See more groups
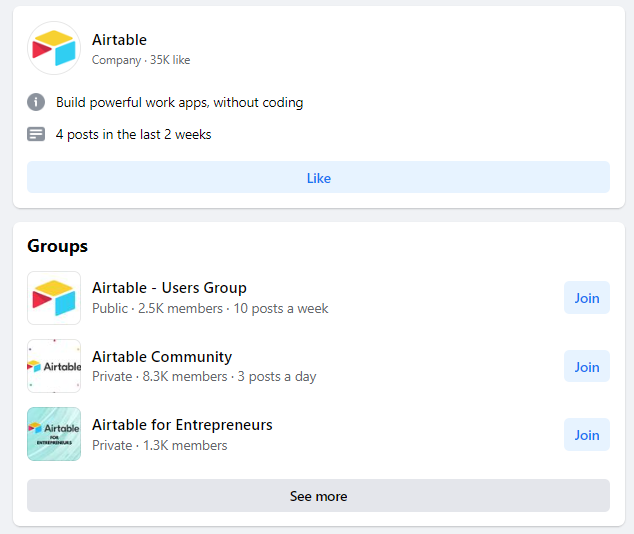 (x=318, y=496)
